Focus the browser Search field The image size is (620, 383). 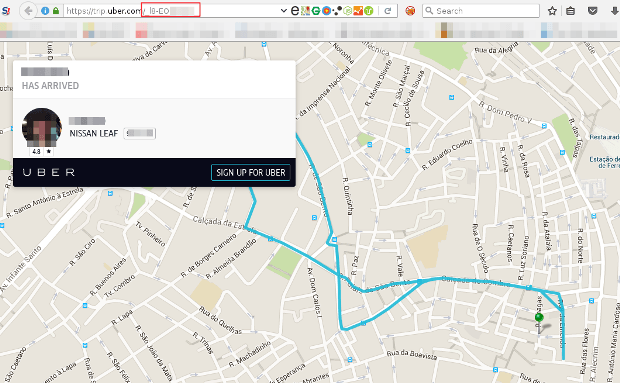pos(481,11)
